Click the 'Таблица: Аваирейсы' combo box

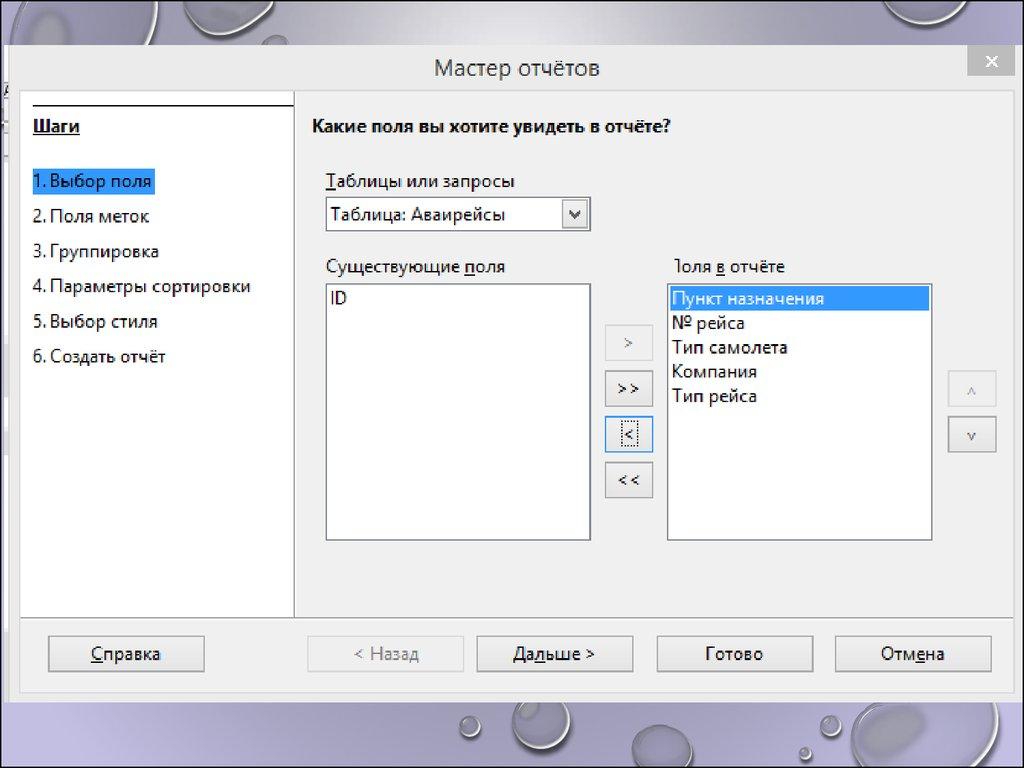445,214
